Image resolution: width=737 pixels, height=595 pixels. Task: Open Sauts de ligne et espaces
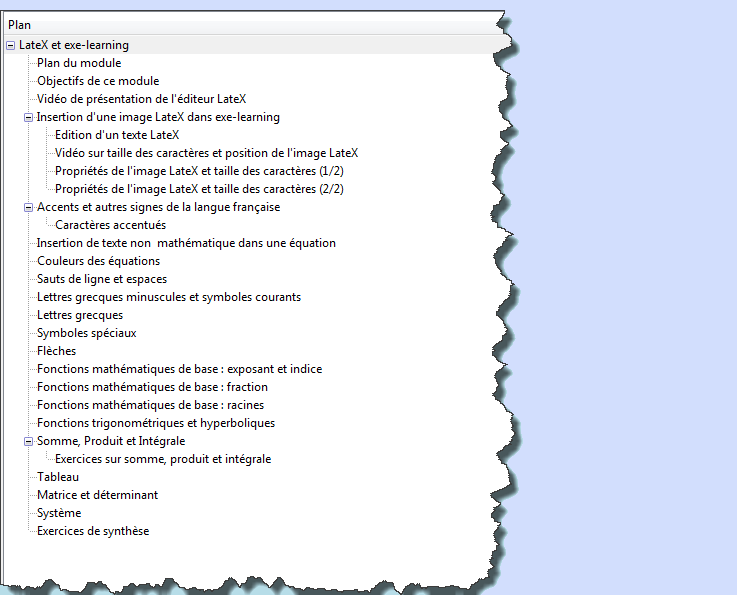pos(102,279)
